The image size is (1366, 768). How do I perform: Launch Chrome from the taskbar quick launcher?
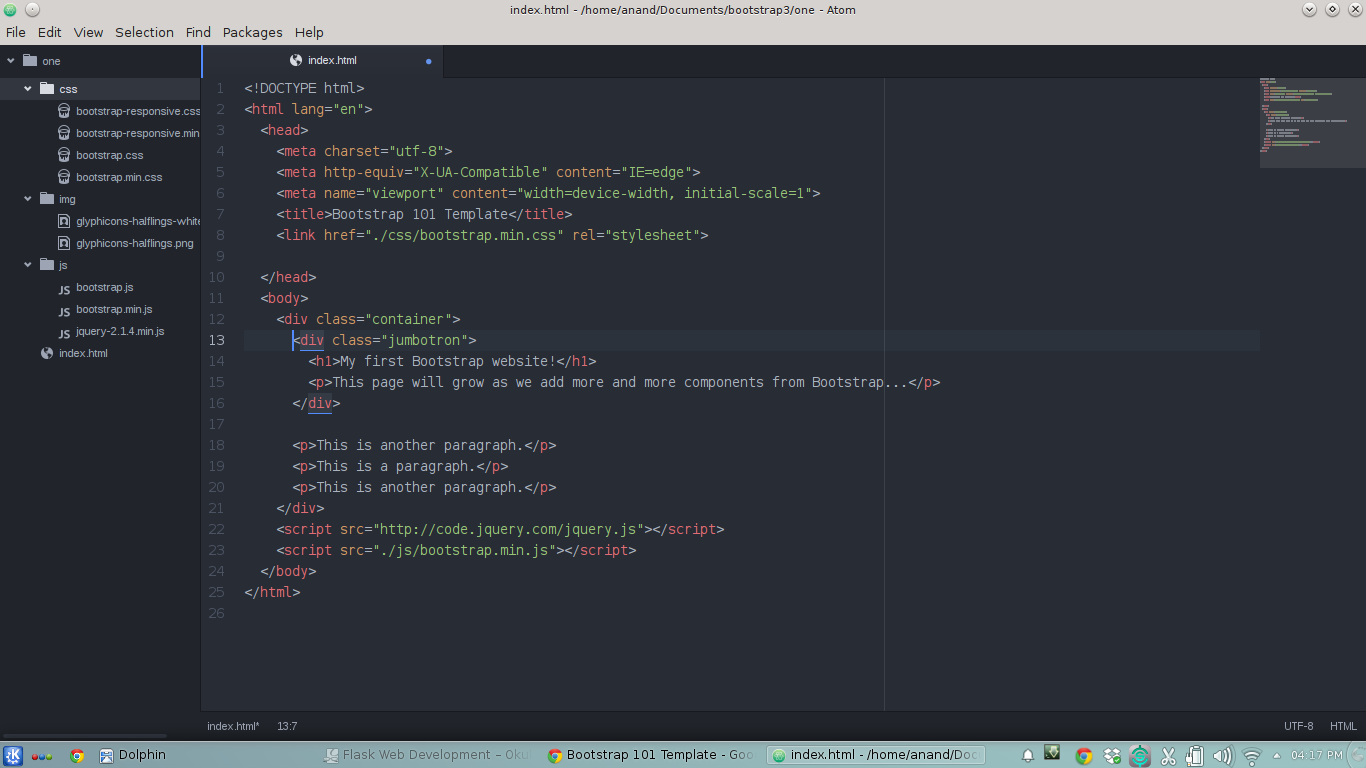pos(77,756)
